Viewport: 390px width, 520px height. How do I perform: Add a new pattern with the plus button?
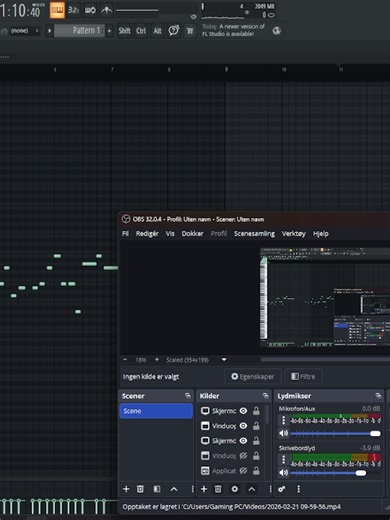click(109, 31)
